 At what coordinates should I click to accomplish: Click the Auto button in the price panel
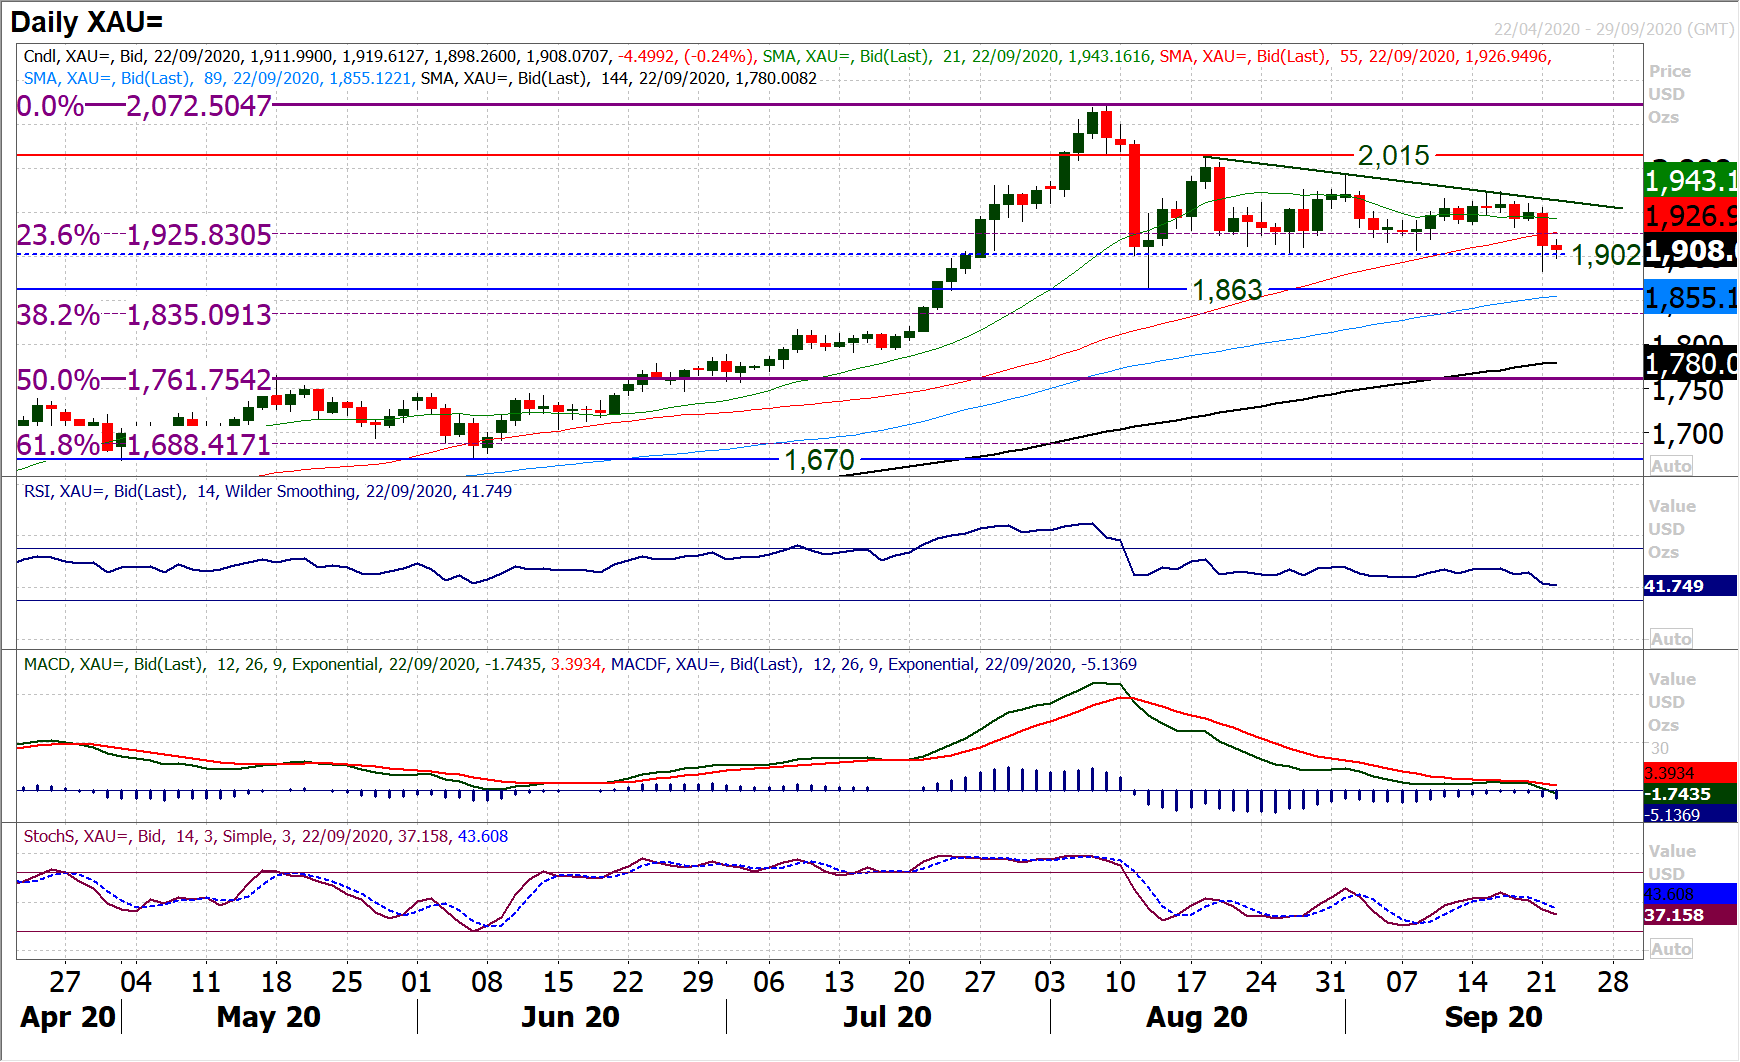click(x=1671, y=466)
